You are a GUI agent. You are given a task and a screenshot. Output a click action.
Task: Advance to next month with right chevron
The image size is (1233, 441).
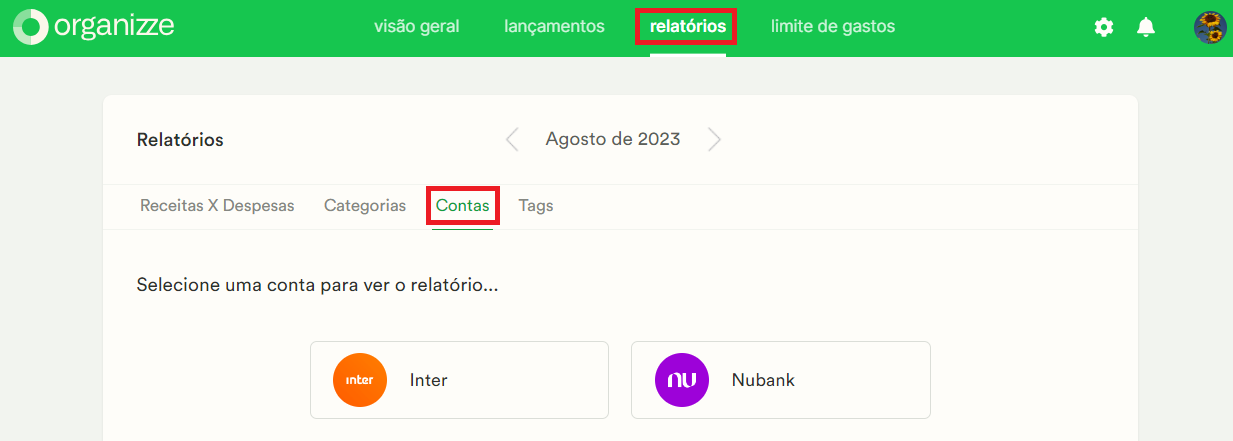714,139
